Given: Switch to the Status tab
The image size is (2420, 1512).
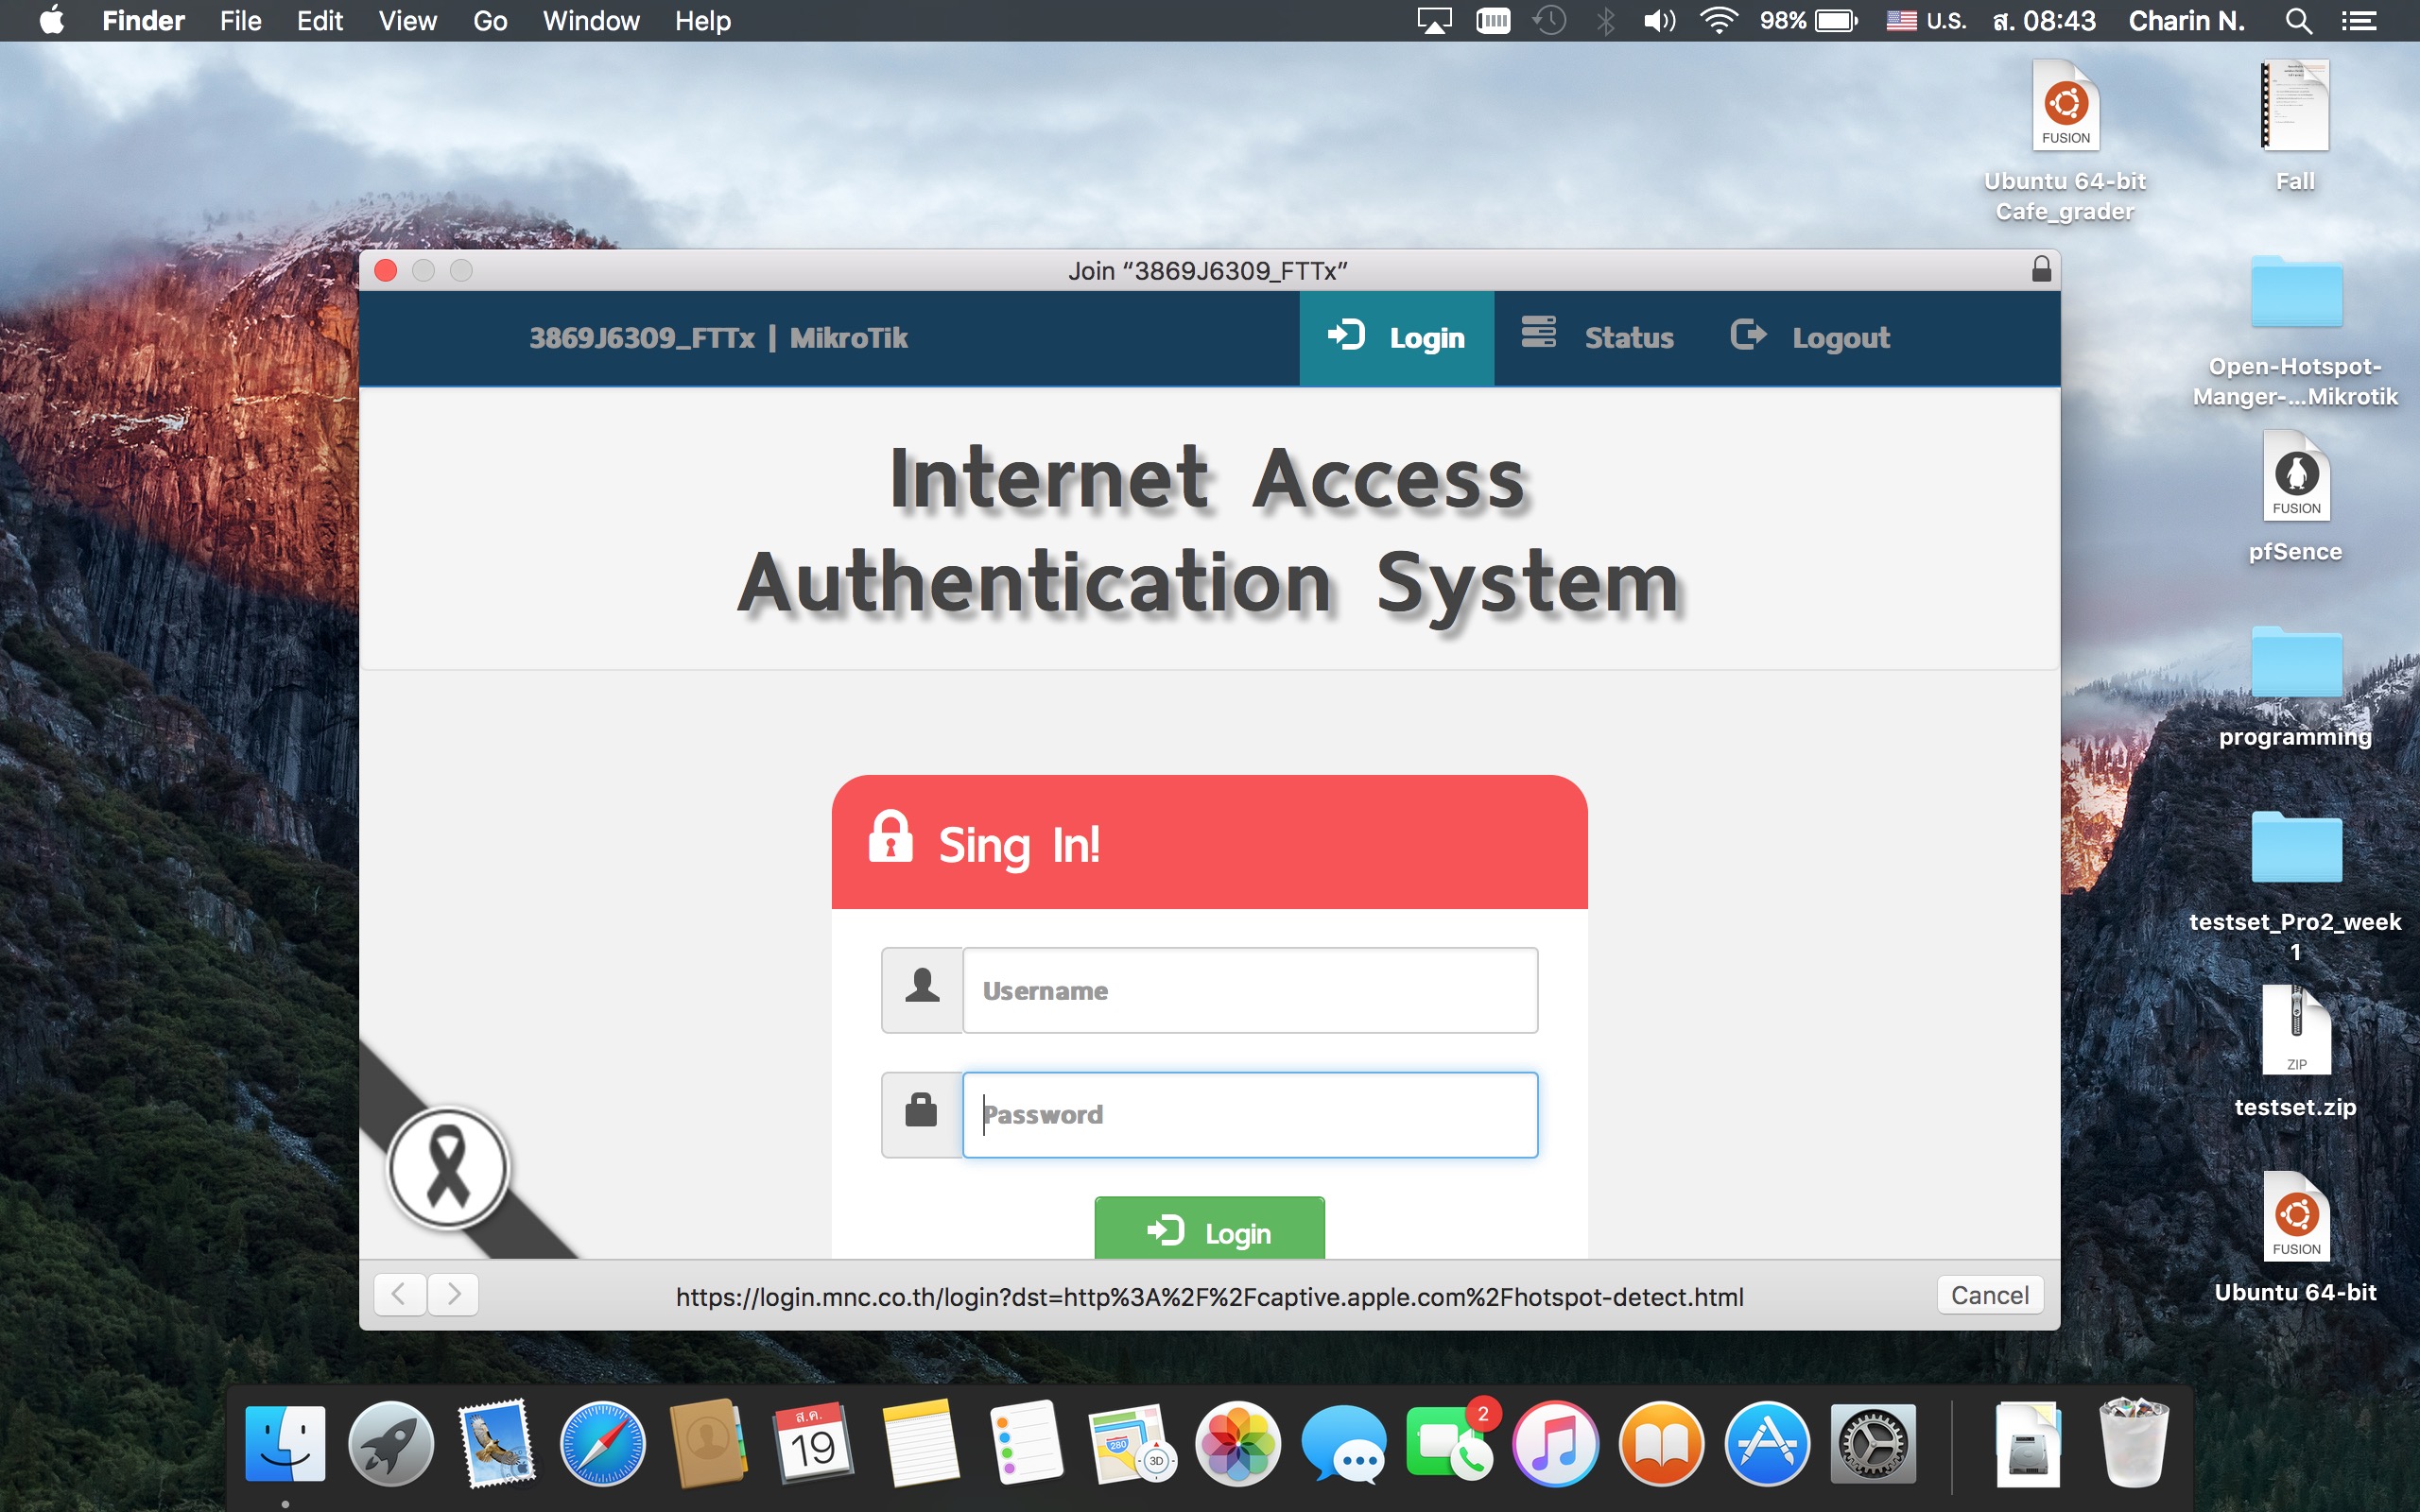Looking at the screenshot, I should (x=1598, y=338).
